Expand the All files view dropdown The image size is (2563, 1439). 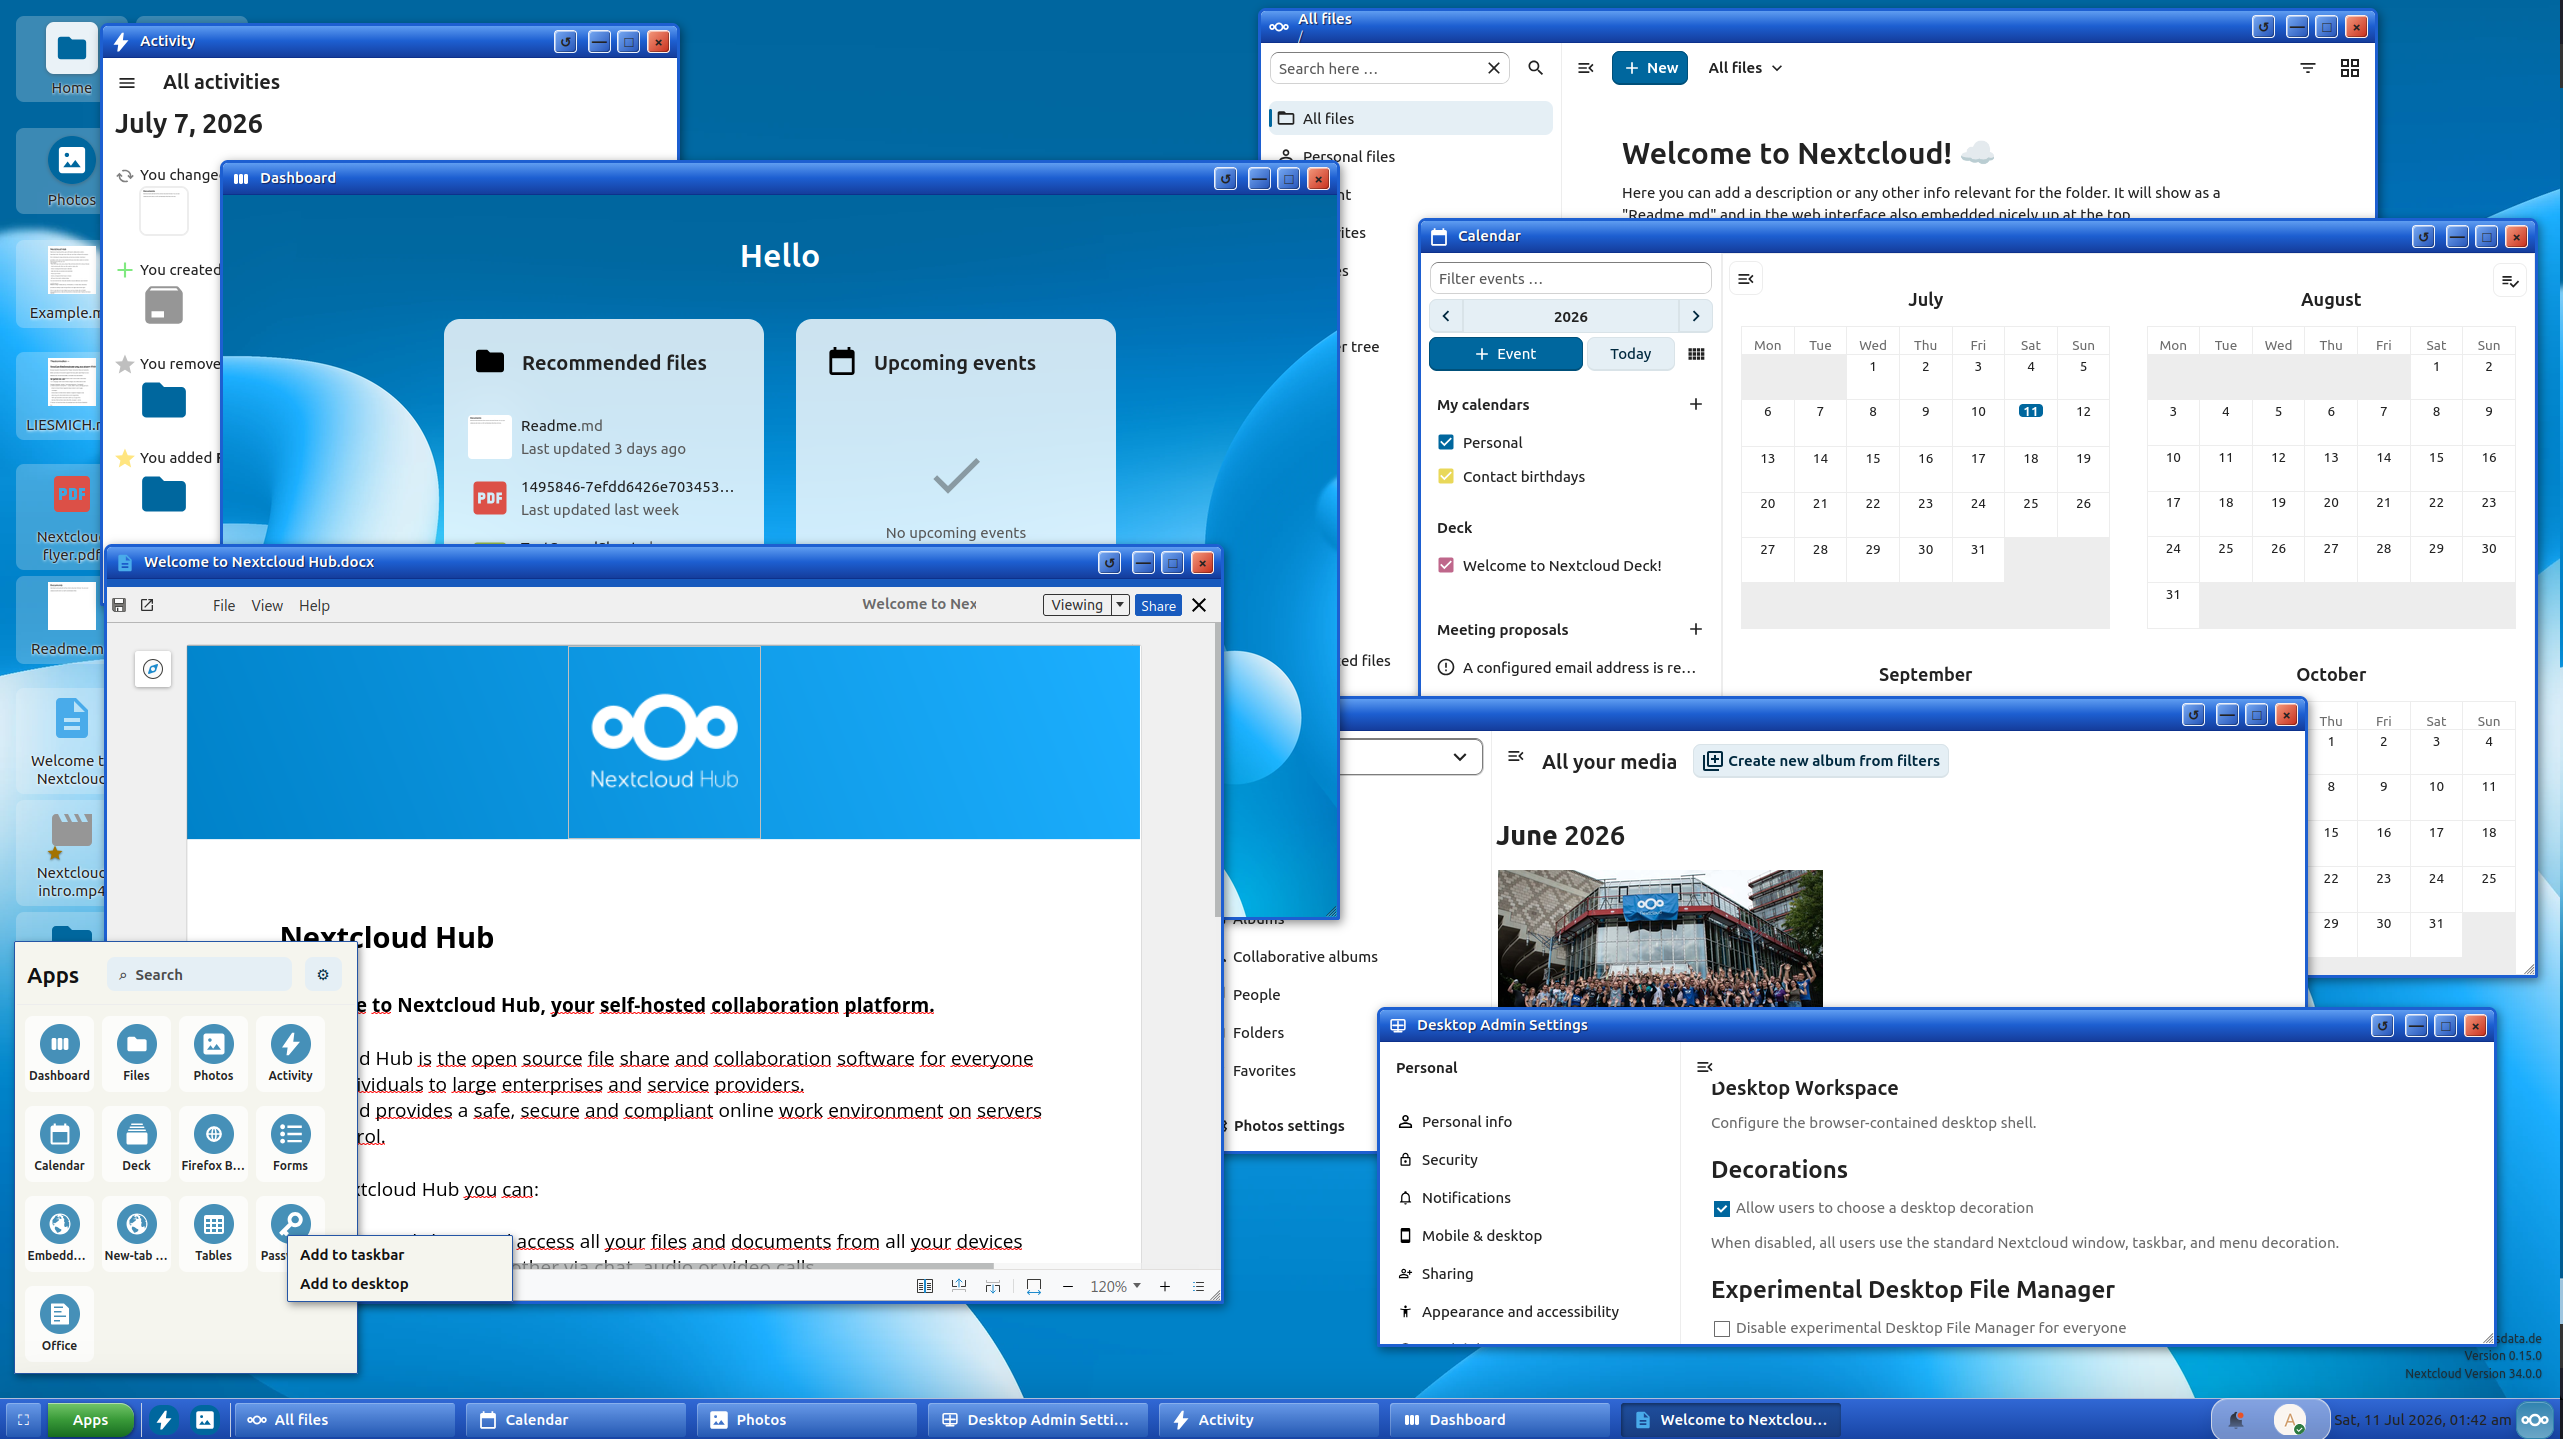[x=1745, y=68]
